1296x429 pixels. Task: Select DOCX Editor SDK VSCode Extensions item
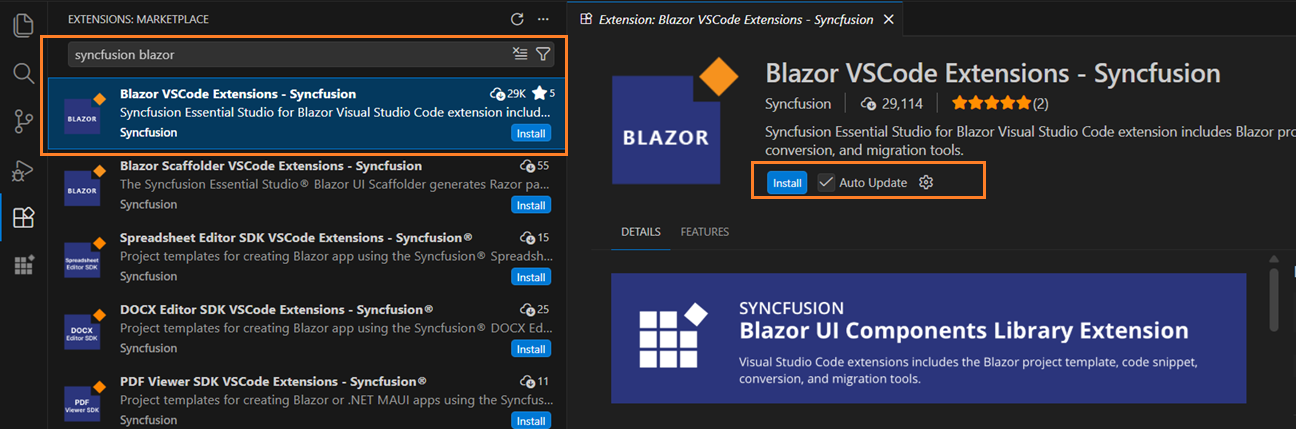[x=306, y=330]
